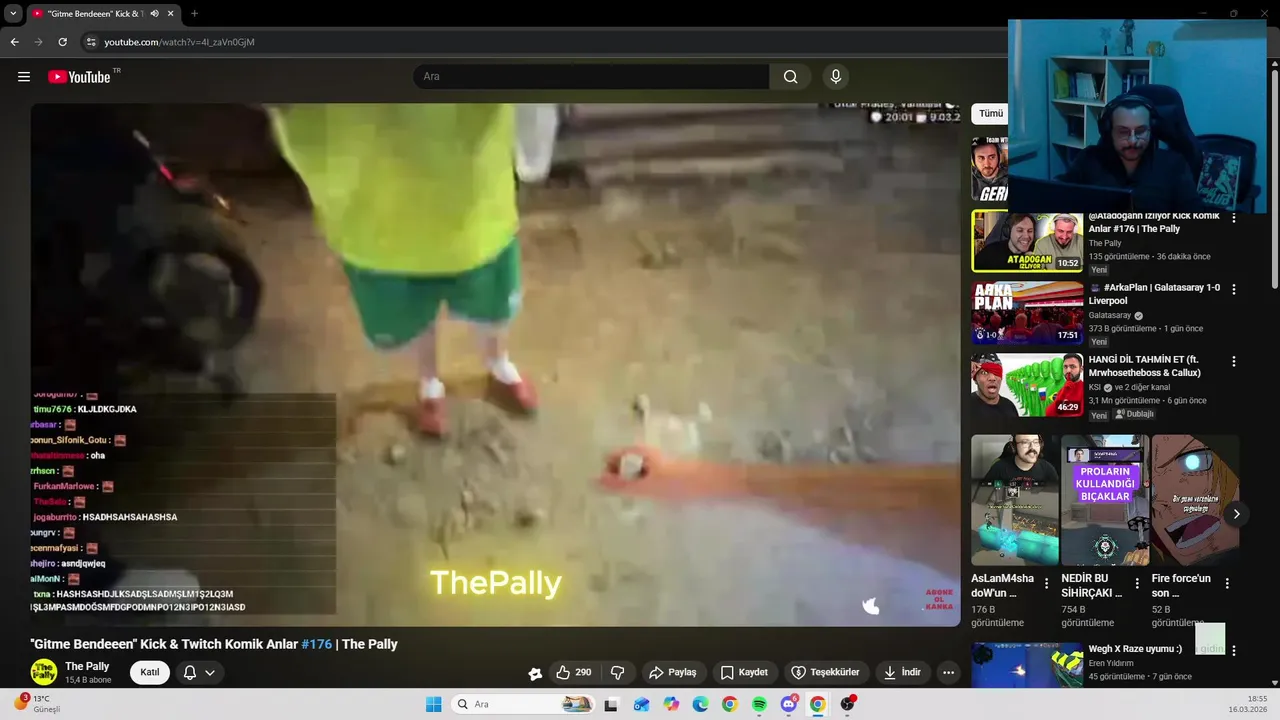
Task: Go to the YouTube home logo
Action: click(79, 77)
